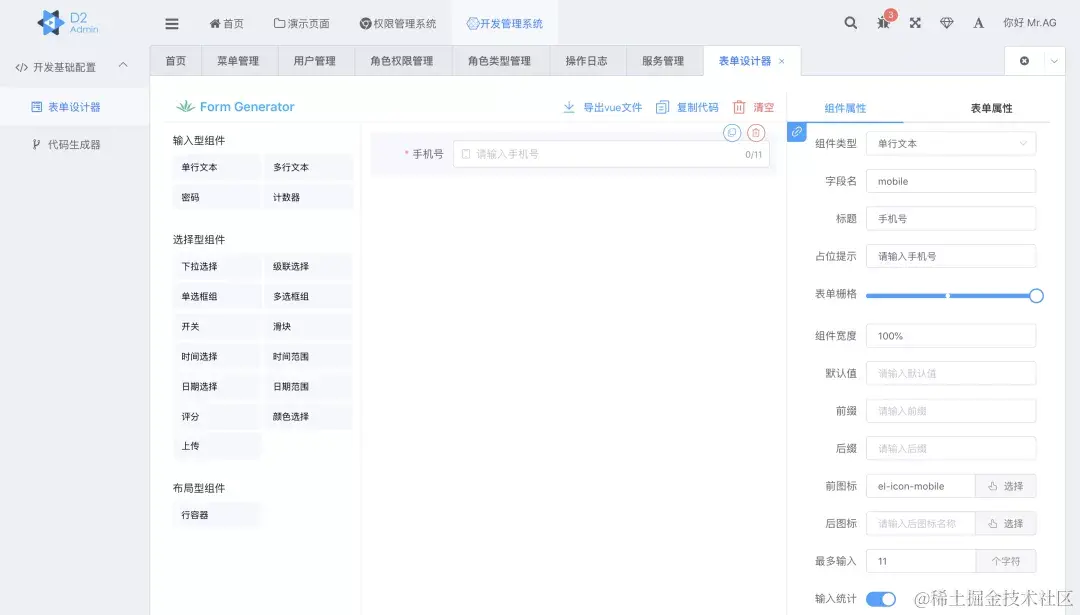Click 选择 next to 前图标
1080x615 pixels.
tap(1006, 485)
